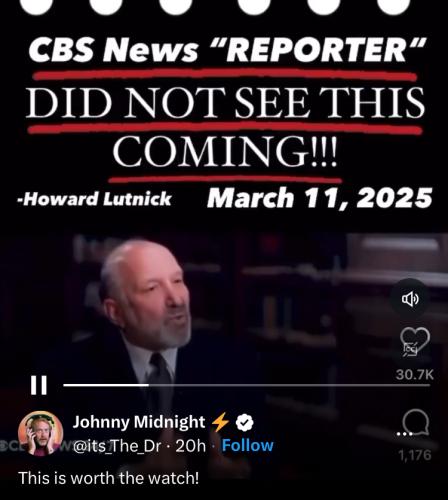Image resolution: width=448 pixels, height=500 pixels.
Task: Pause the playing video
Action: click(39, 385)
